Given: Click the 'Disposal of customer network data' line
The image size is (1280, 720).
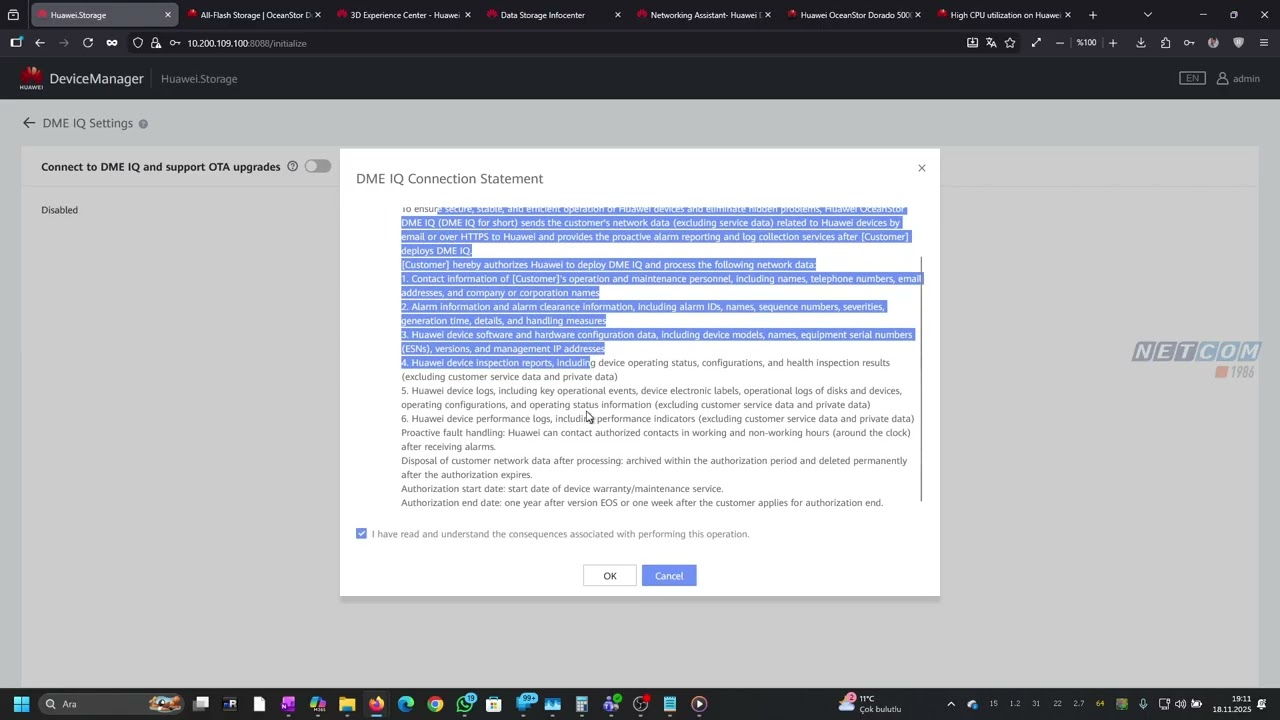Looking at the screenshot, I should click(x=654, y=468).
